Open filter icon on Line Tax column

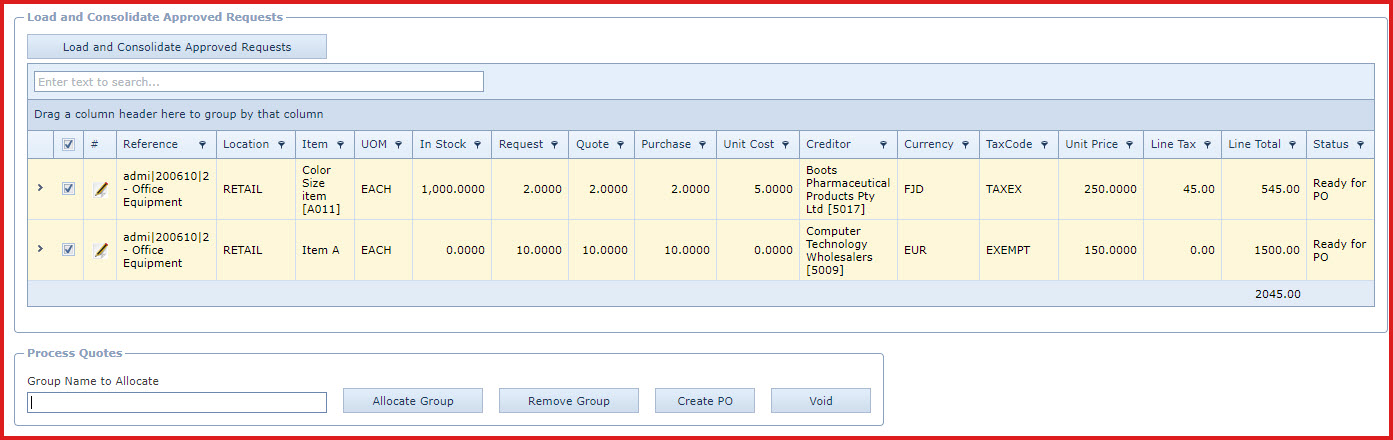point(1208,145)
